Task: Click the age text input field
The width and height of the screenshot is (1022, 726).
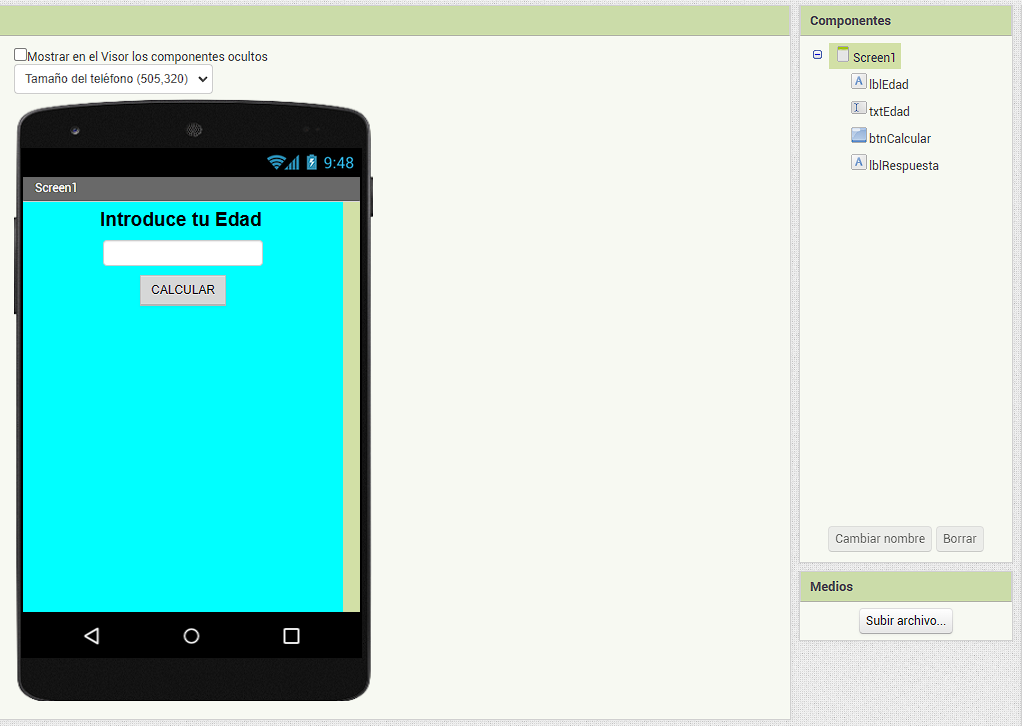Action: (x=183, y=253)
